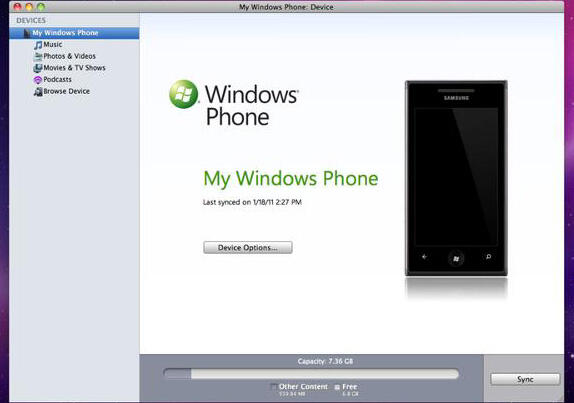Click the green My Windows Phone heading

pos(291,179)
